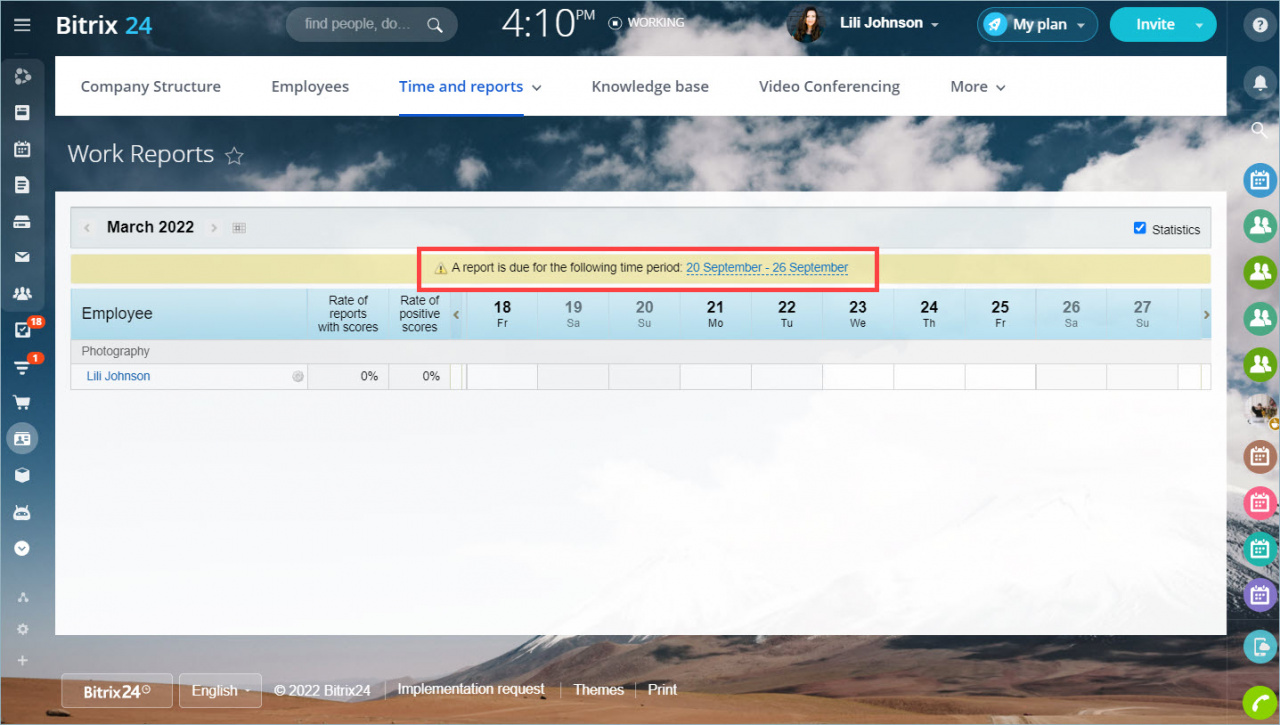1280x725 pixels.
Task: Click the Bitrix24 footer logo button
Action: [x=117, y=690]
